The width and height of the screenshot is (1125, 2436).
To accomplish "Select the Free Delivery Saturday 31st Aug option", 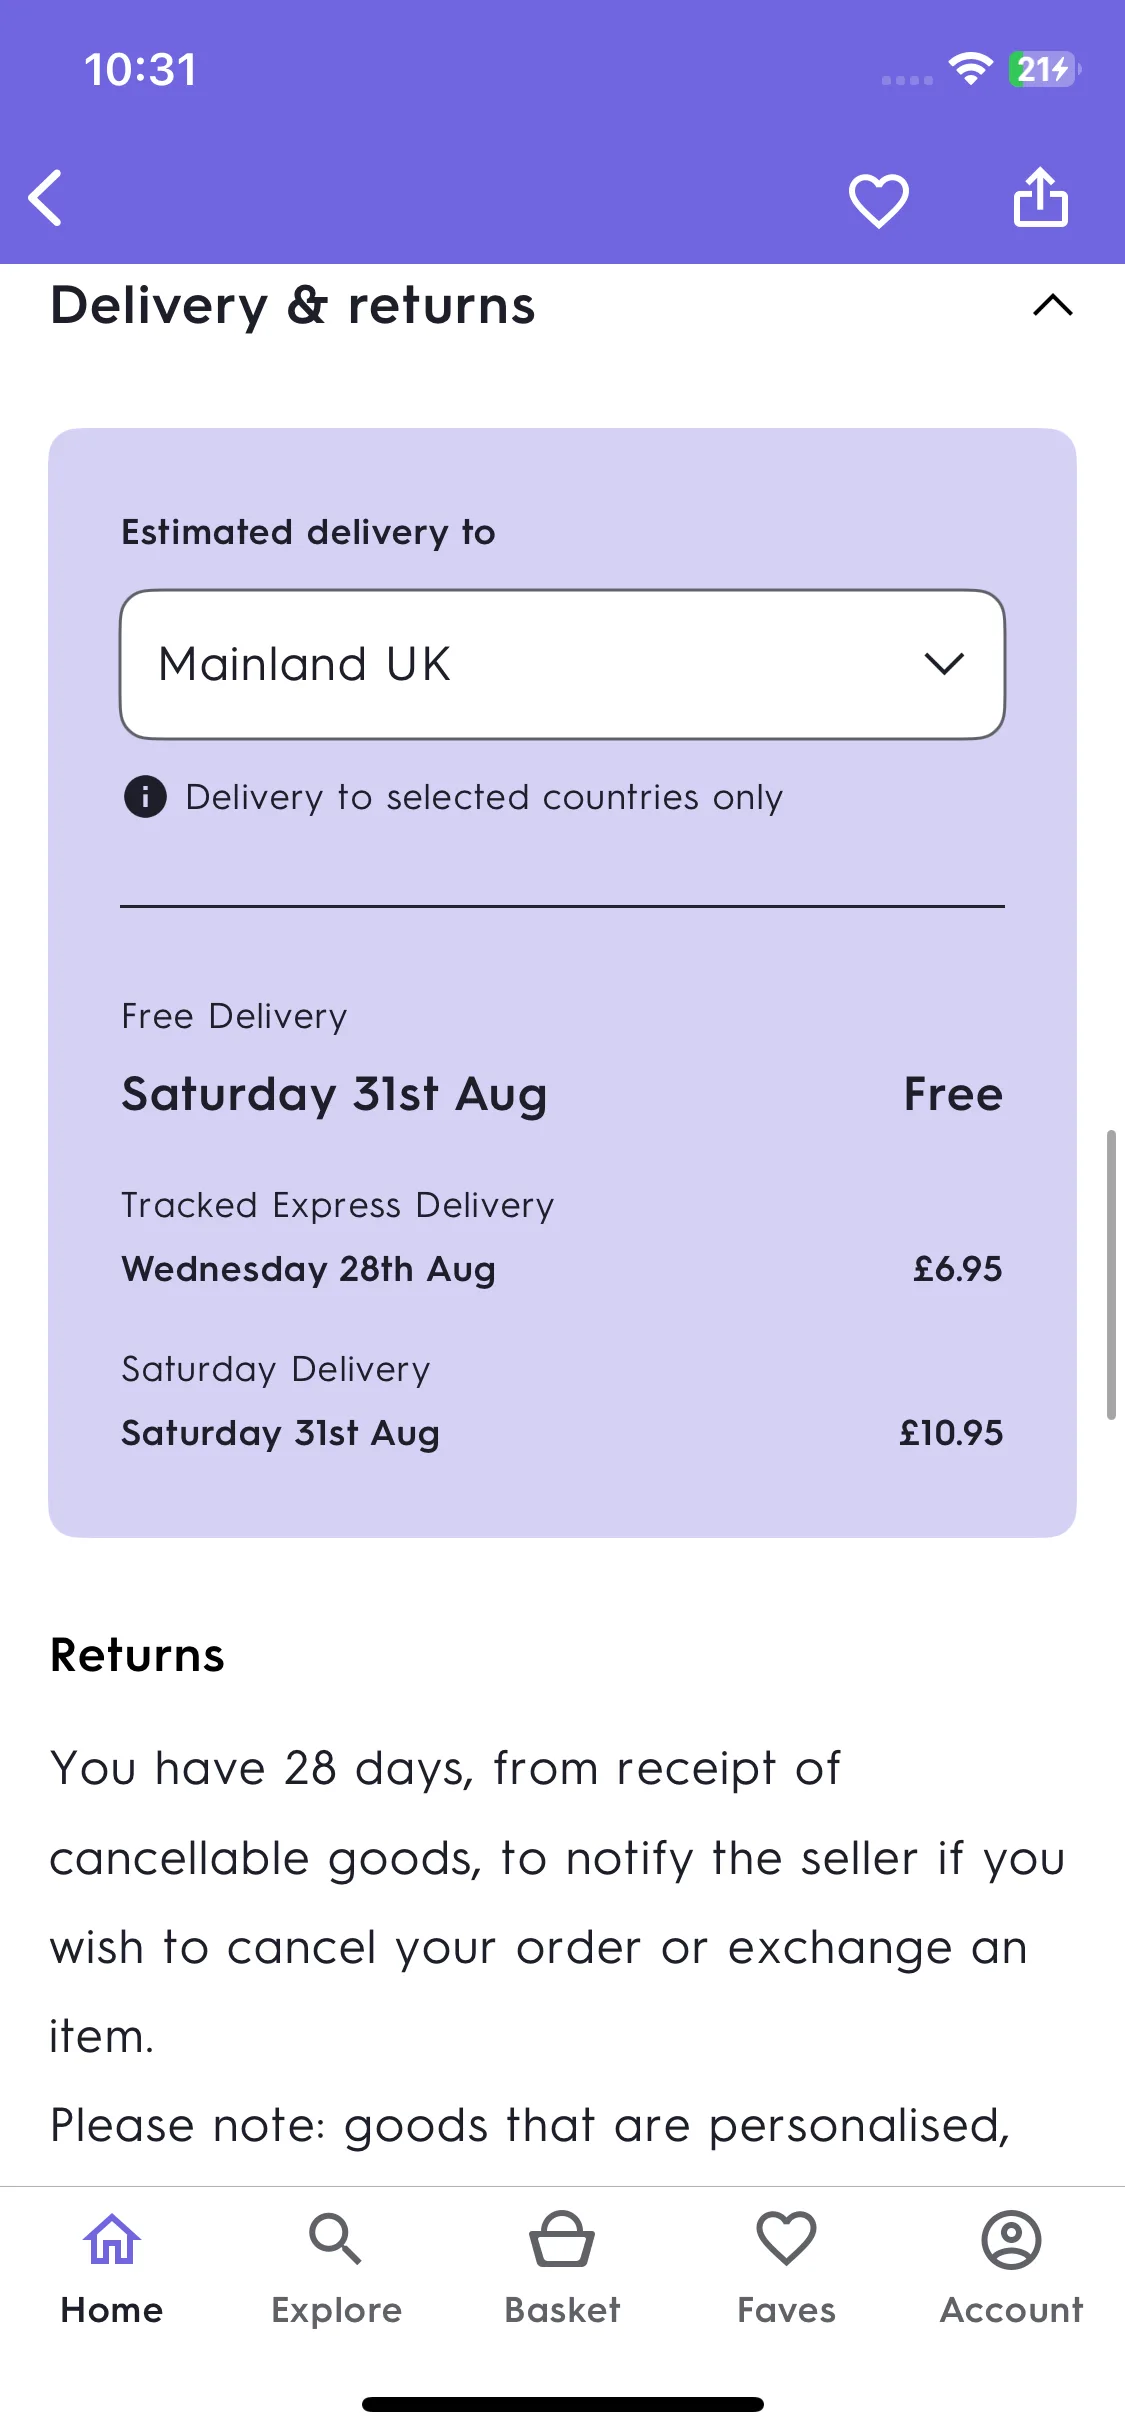I will point(562,1058).
